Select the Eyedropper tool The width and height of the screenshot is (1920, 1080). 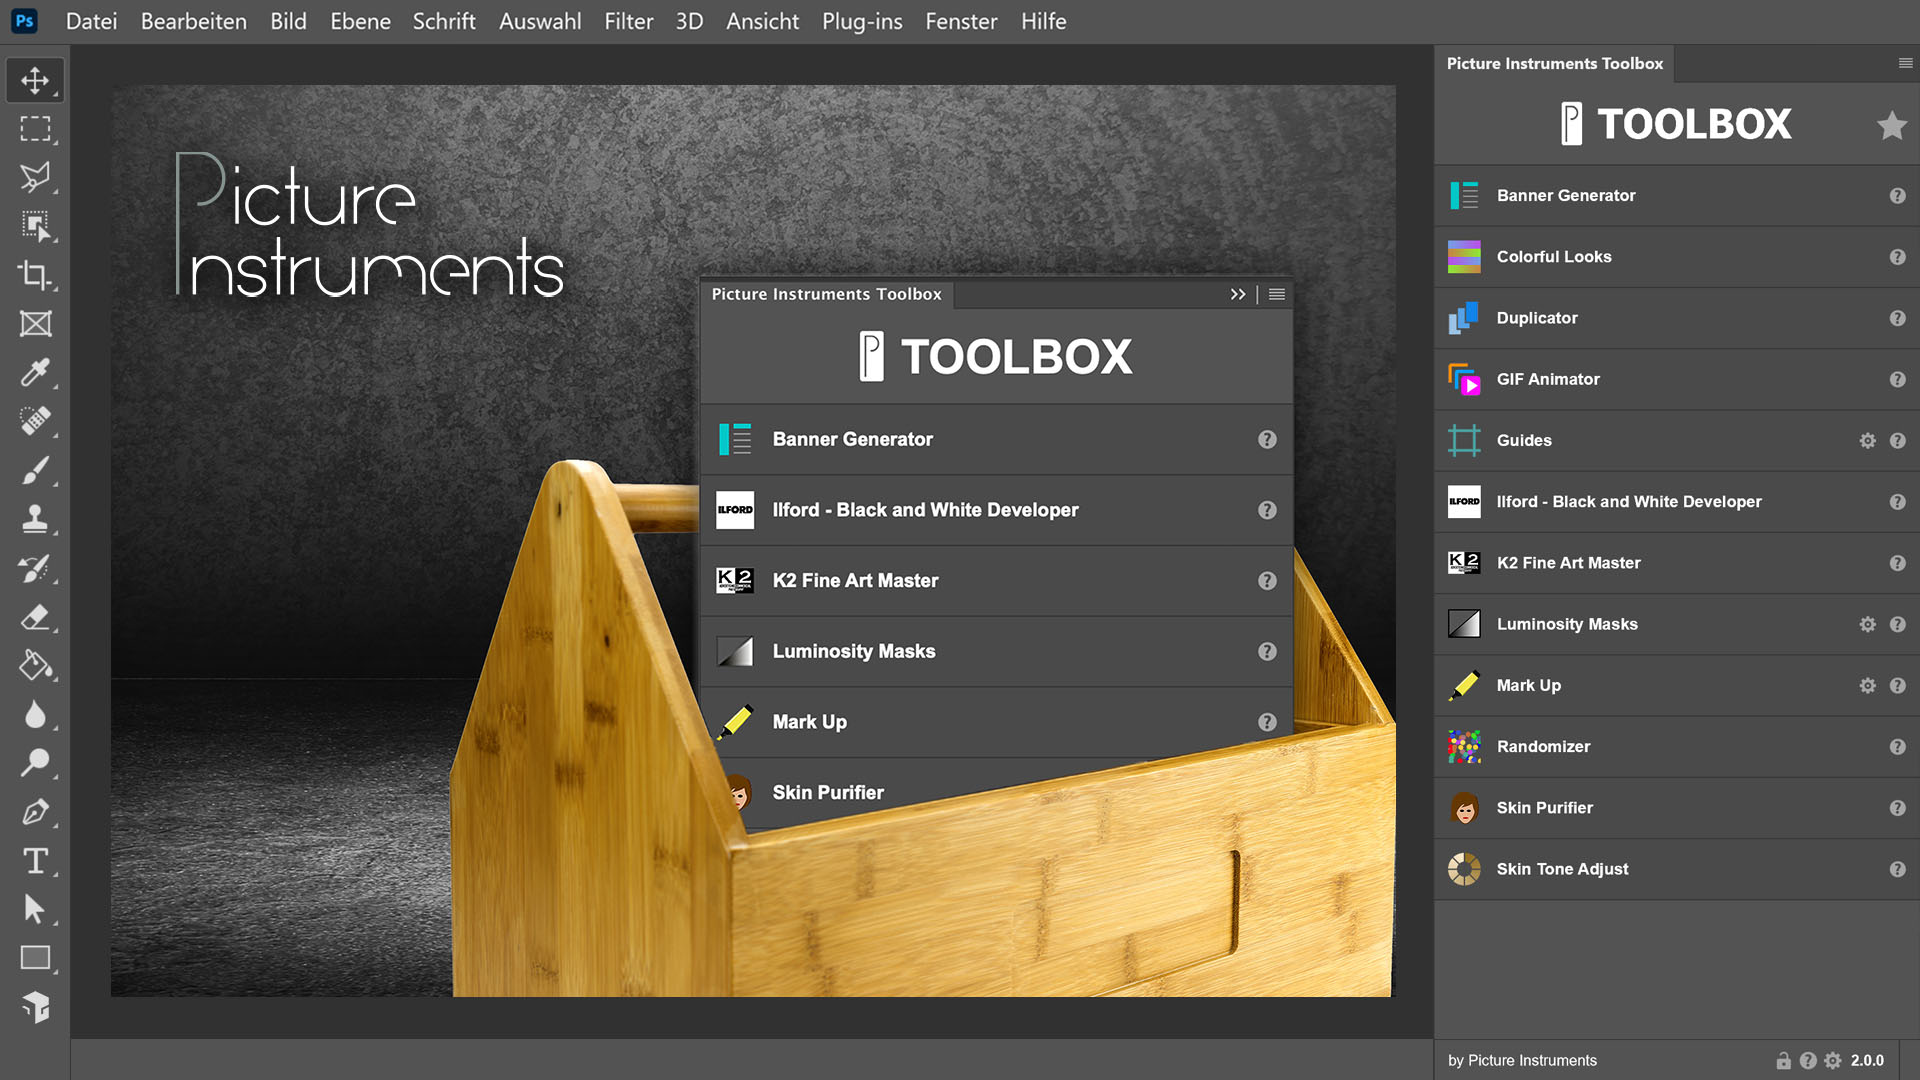(x=35, y=373)
